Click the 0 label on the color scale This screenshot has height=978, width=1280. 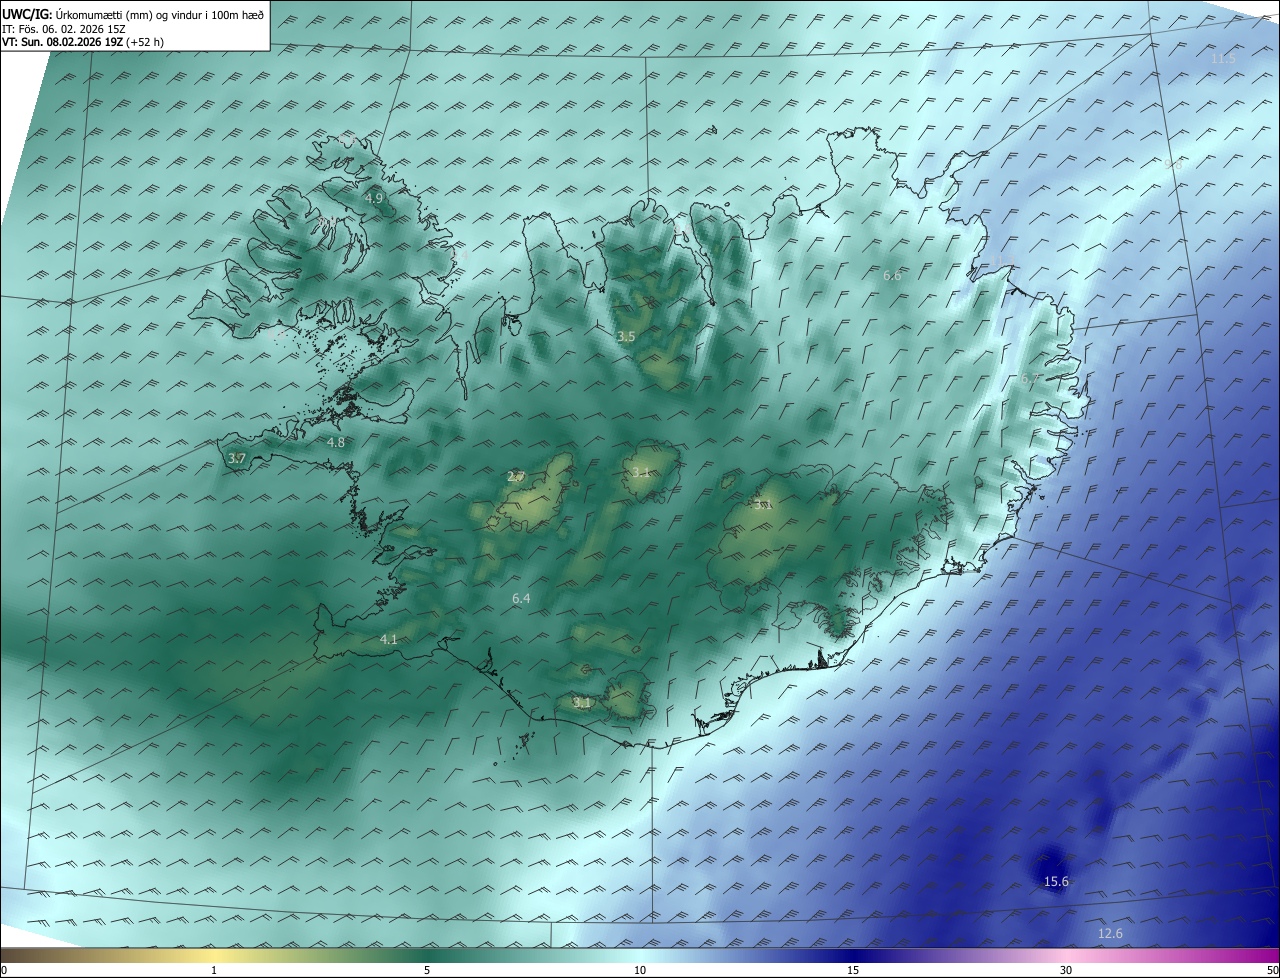click(x=4, y=970)
